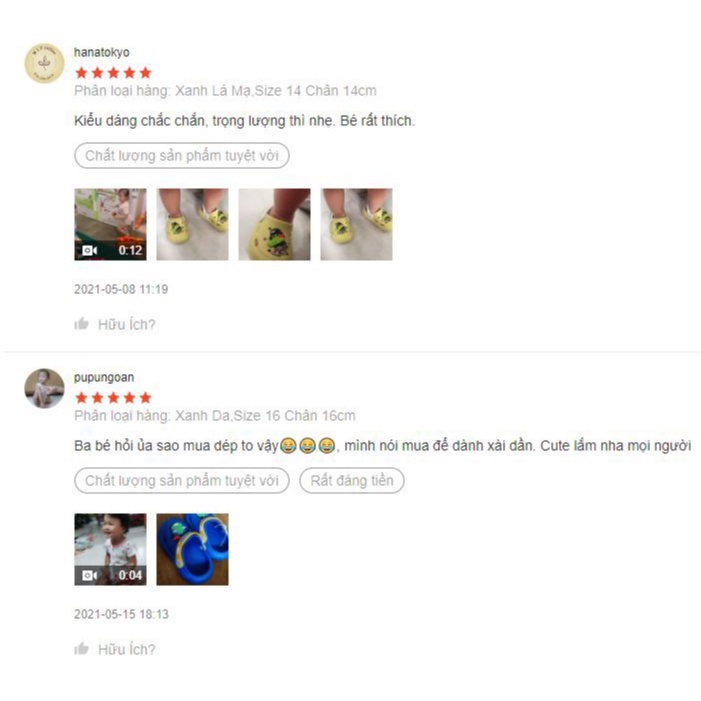The image size is (701, 701).
Task: Click the 2021-05-15 18:13 timestamp
Action: [x=121, y=614]
